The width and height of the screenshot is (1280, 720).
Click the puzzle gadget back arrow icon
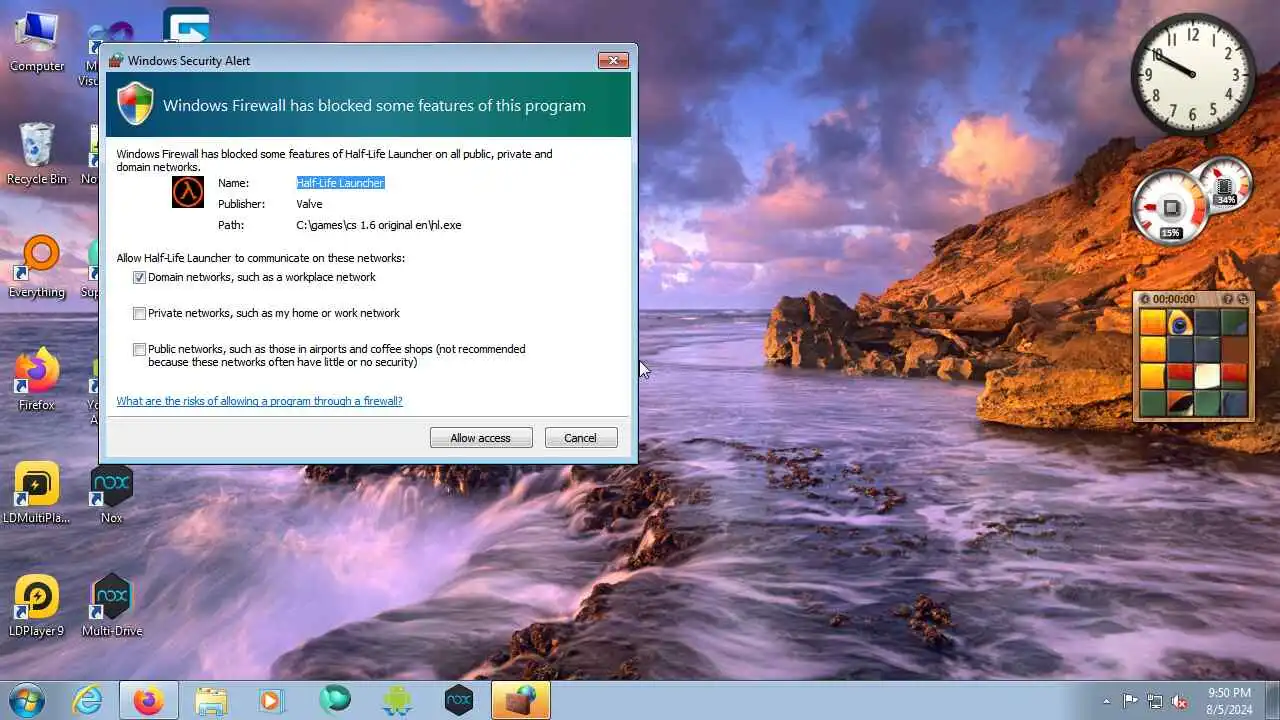[x=1146, y=299]
